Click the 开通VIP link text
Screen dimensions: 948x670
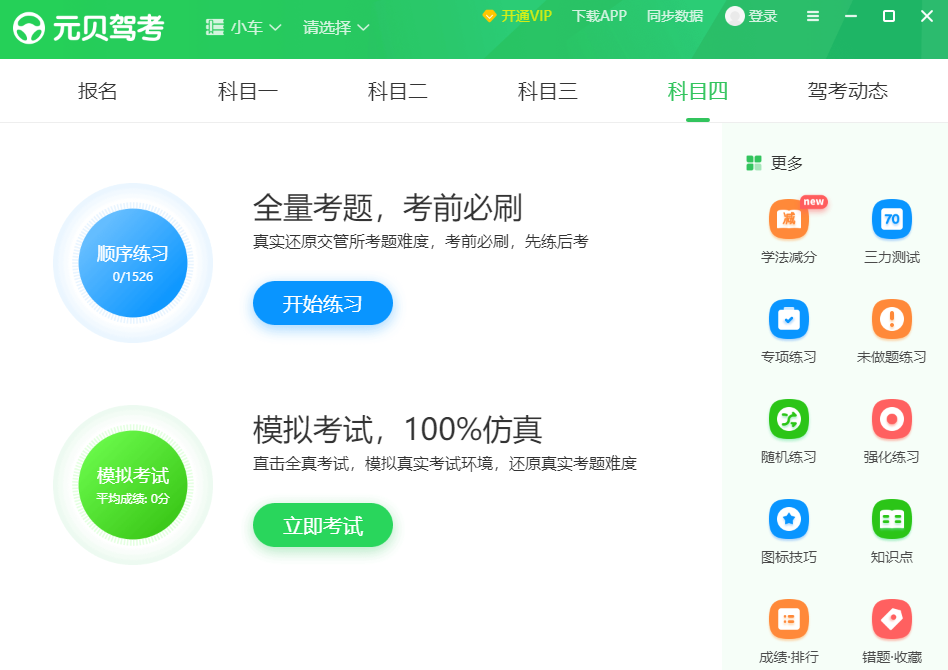point(527,16)
